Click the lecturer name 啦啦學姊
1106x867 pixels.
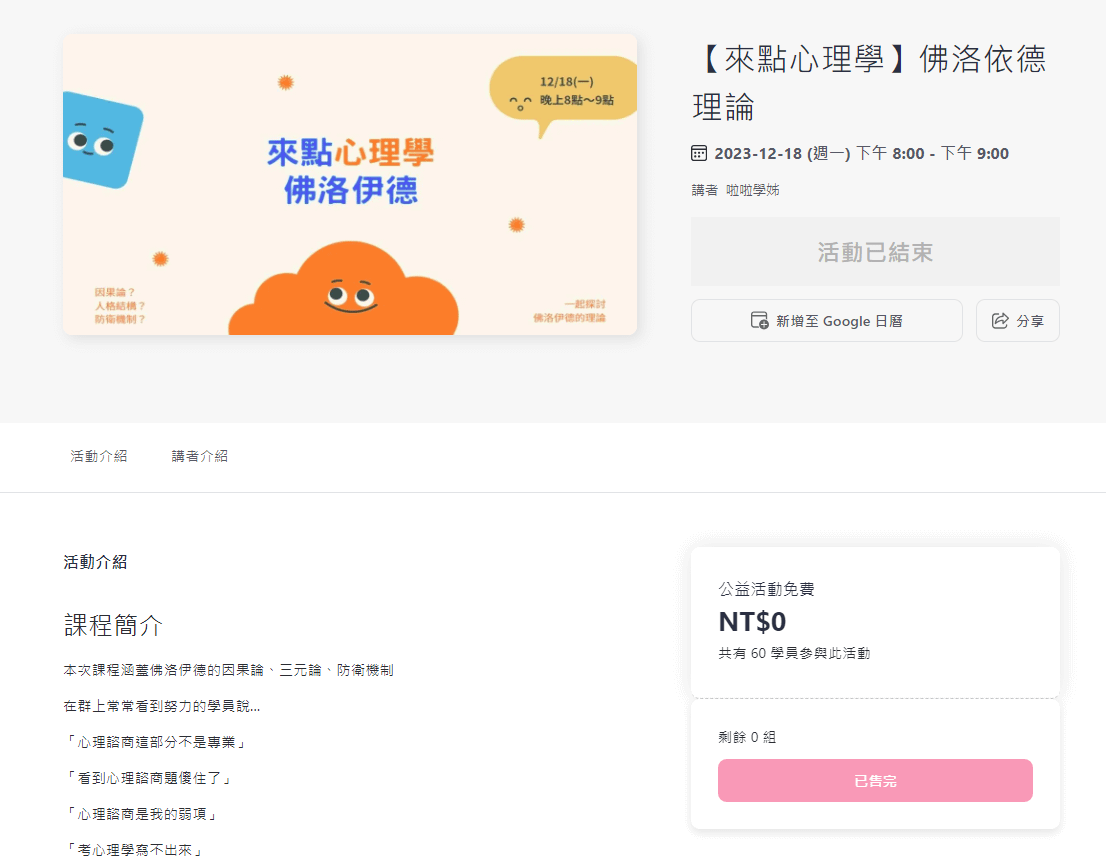(x=752, y=190)
